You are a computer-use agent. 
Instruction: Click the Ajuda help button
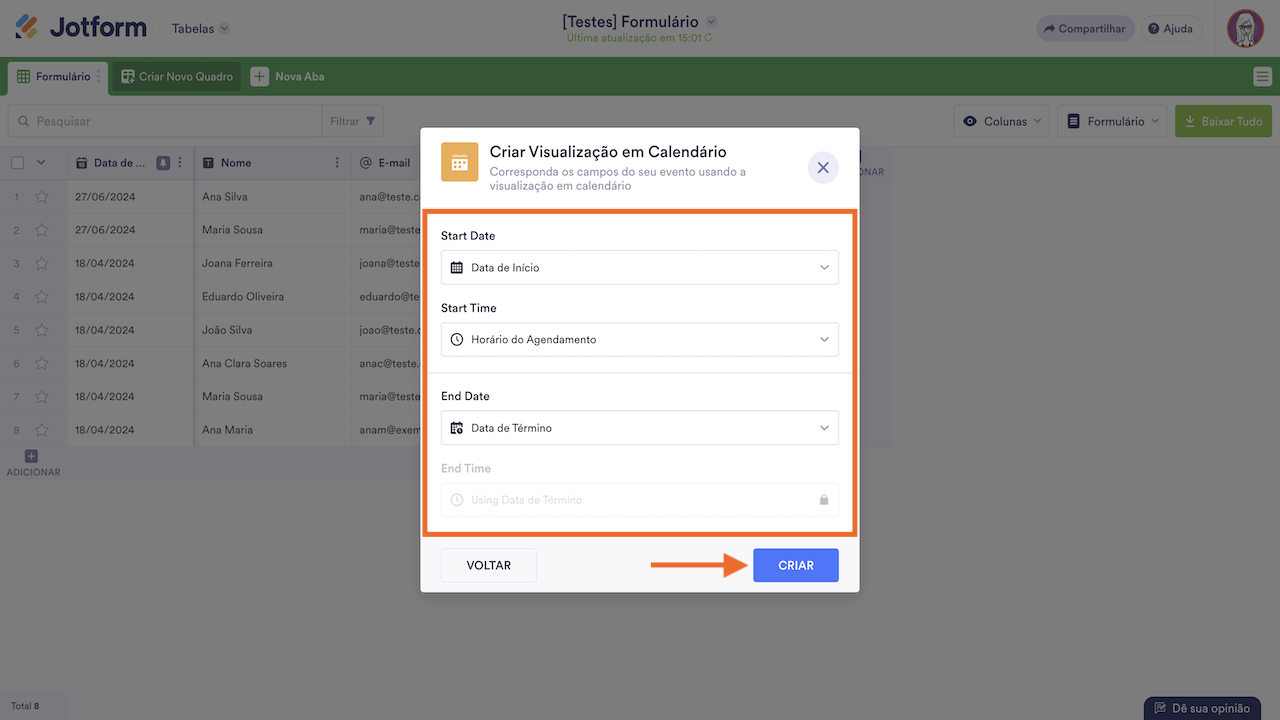coord(1170,29)
